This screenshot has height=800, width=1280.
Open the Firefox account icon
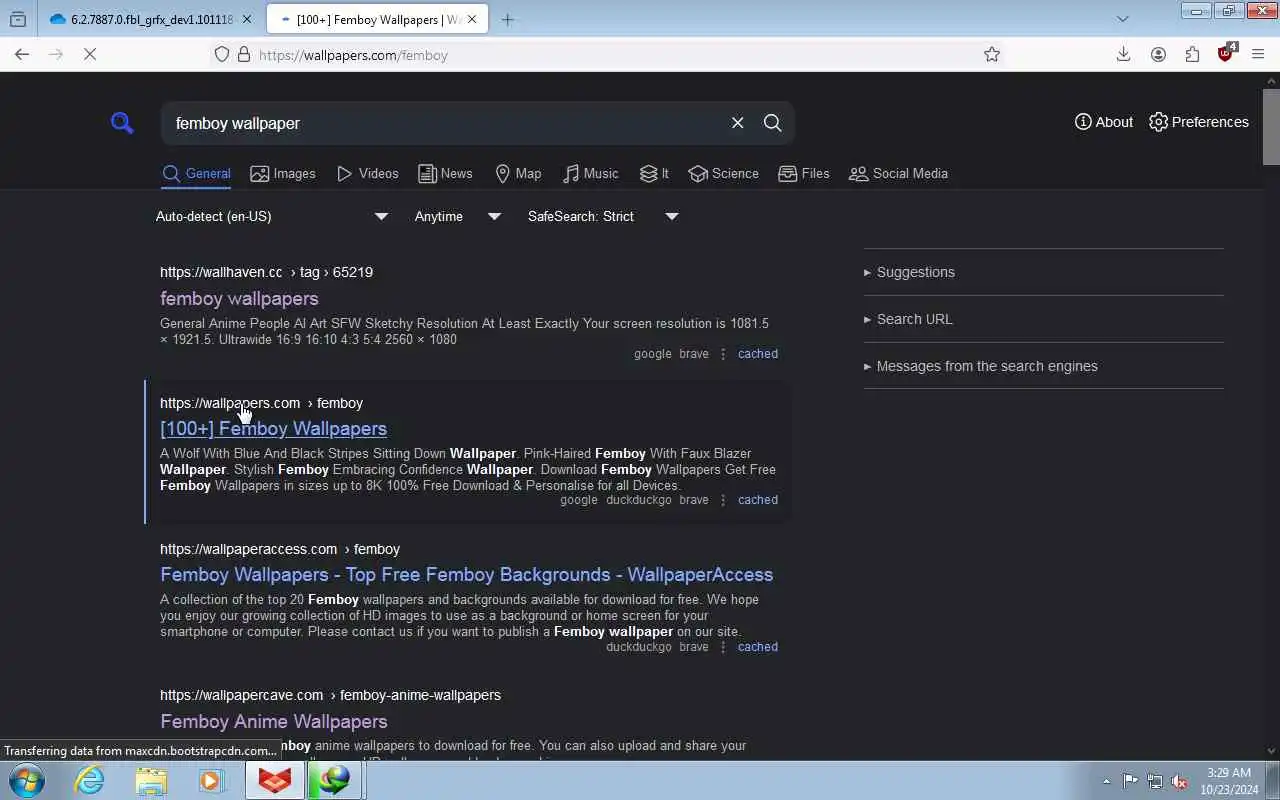tap(1158, 55)
